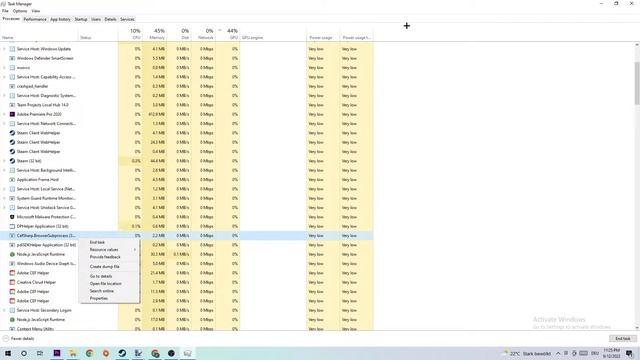The image size is (640, 360).
Task: Click the pdfSDKHelper Application process icon
Action: (12, 245)
